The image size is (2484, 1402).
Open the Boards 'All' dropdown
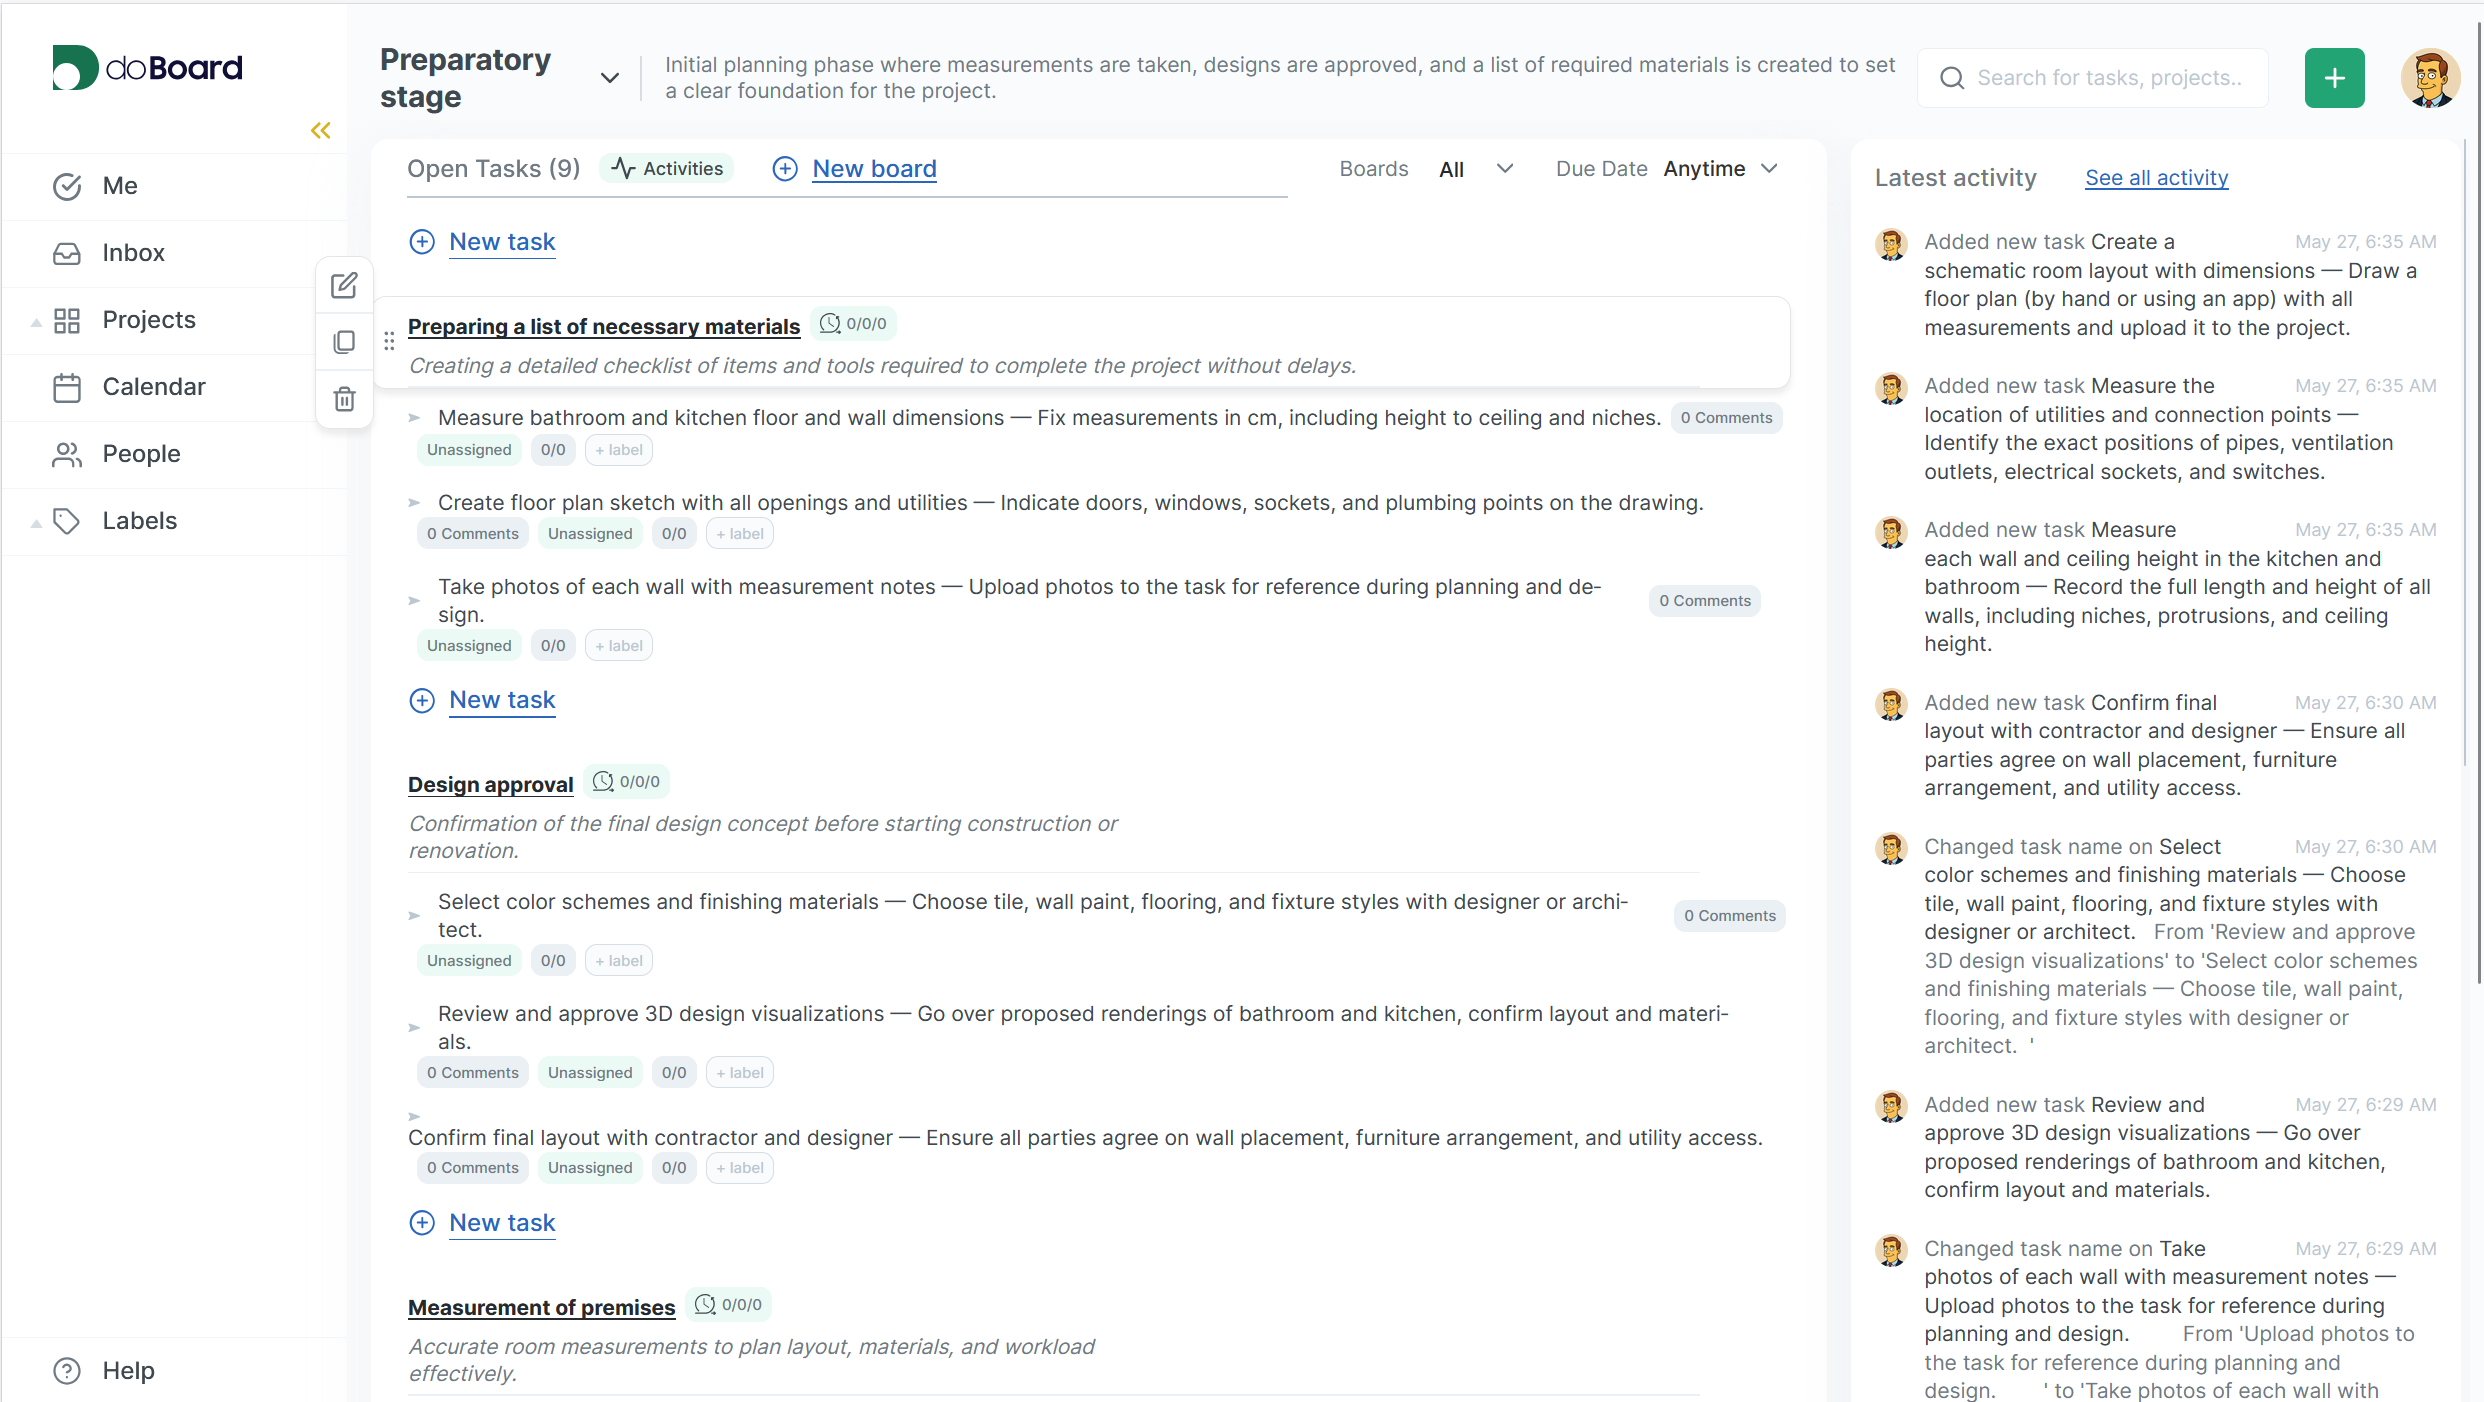coord(1476,168)
